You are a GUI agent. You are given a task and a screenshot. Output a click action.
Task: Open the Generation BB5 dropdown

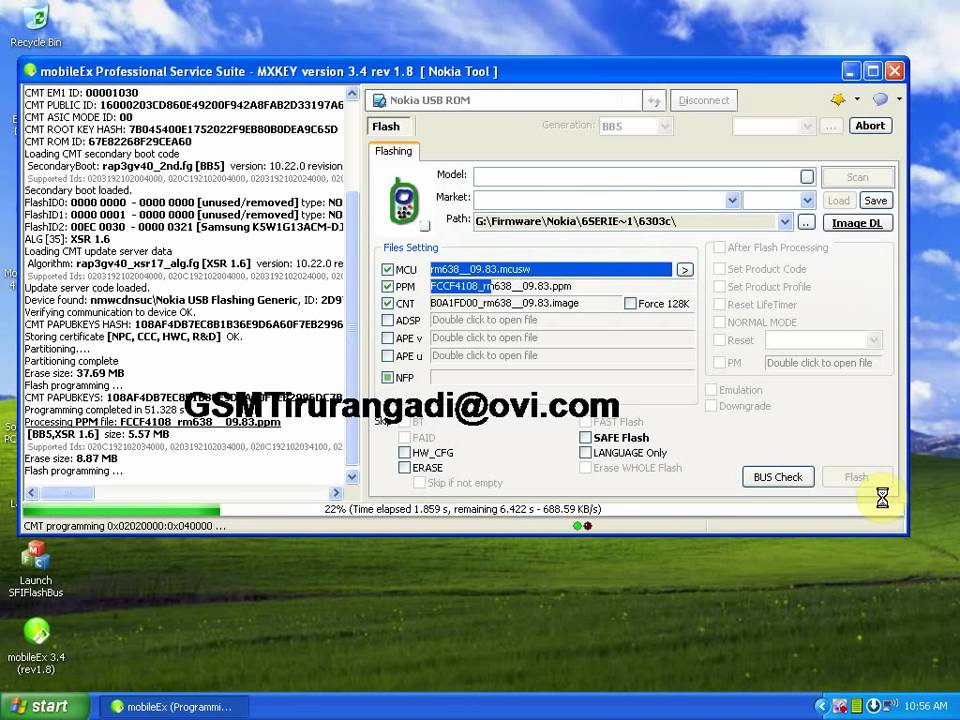664,126
